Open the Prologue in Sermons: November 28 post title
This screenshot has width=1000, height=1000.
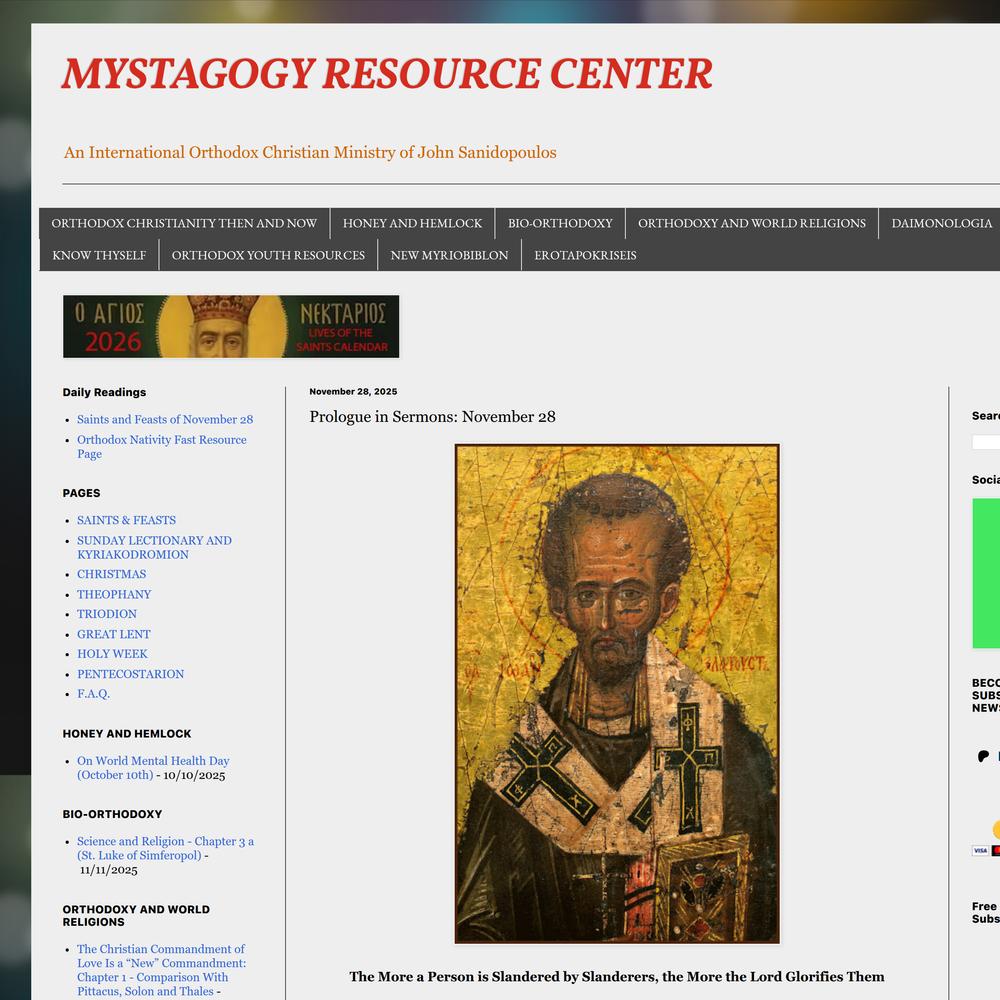click(432, 417)
